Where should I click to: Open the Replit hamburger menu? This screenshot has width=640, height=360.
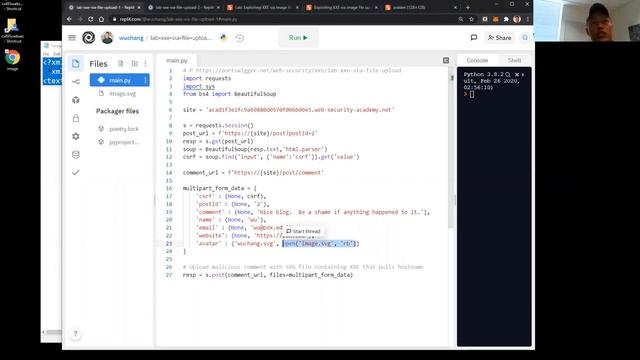[72, 38]
